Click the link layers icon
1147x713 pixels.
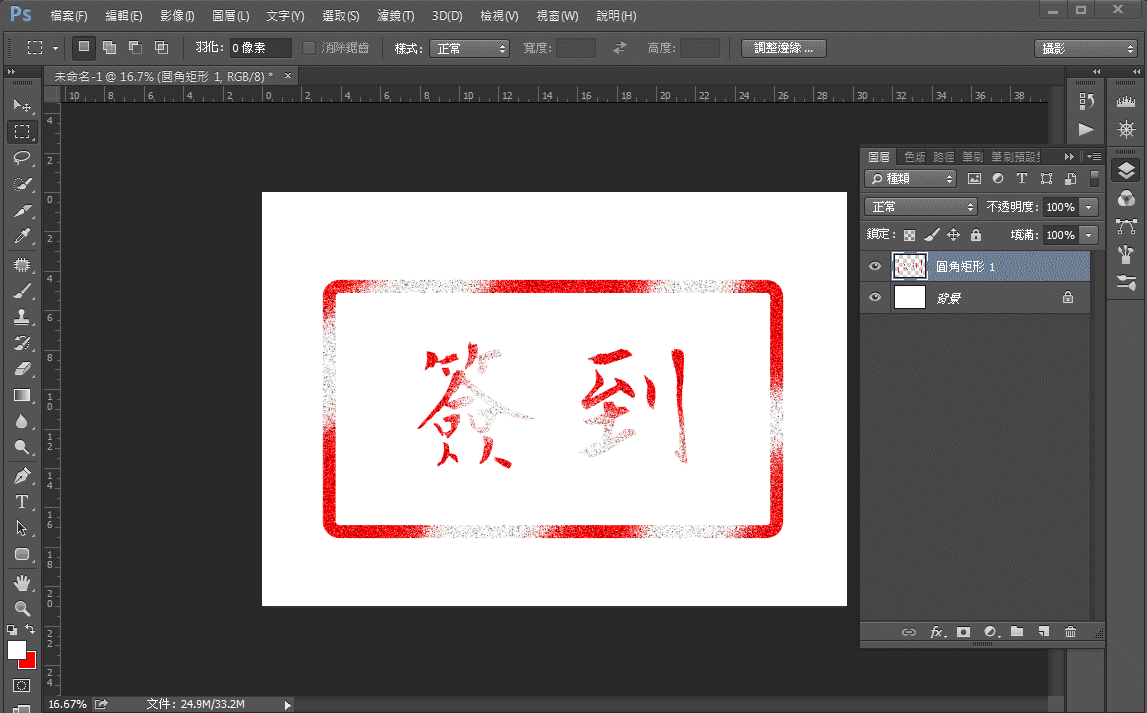[x=909, y=632]
